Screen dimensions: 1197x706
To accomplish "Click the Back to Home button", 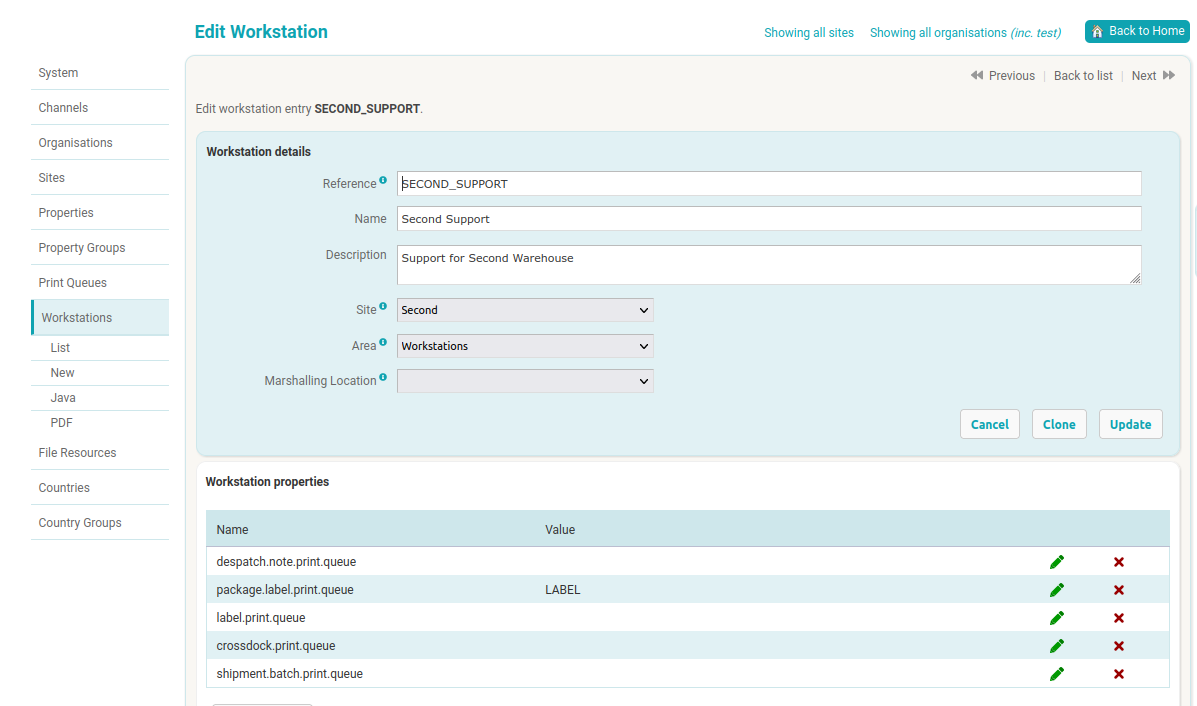I will 1137,31.
